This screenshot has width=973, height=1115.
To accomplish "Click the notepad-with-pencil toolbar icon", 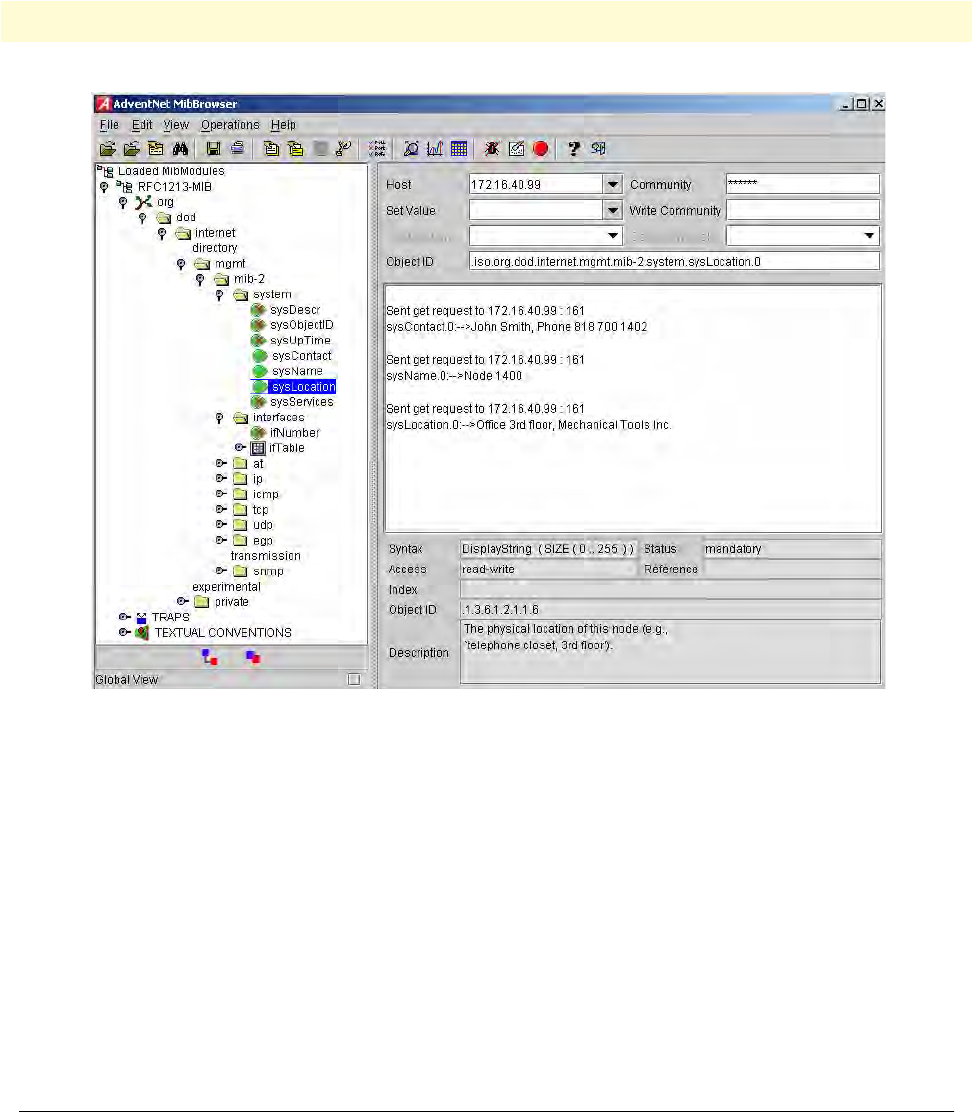I will click(516, 149).
